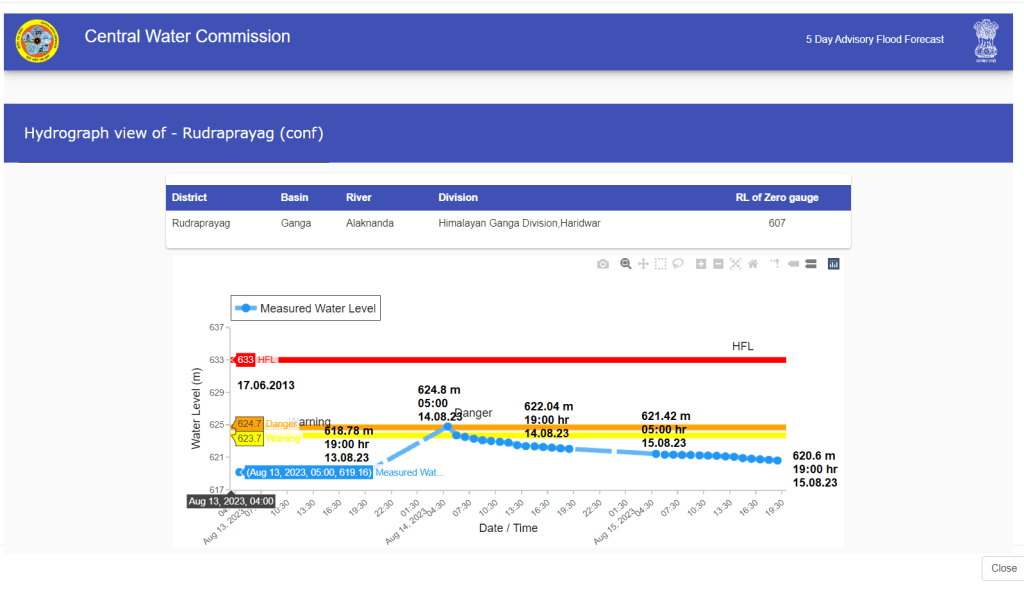Toggle Measured Water Level legend entry
This screenshot has height=589, width=1024.
pos(306,309)
